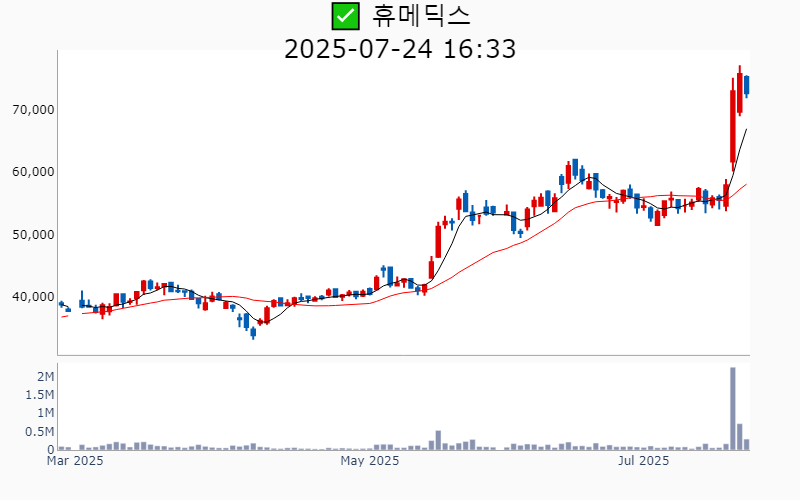This screenshot has width=800, height=500.
Task: Click the green checkmark icon beside the title
Action: pyautogui.click(x=345, y=16)
